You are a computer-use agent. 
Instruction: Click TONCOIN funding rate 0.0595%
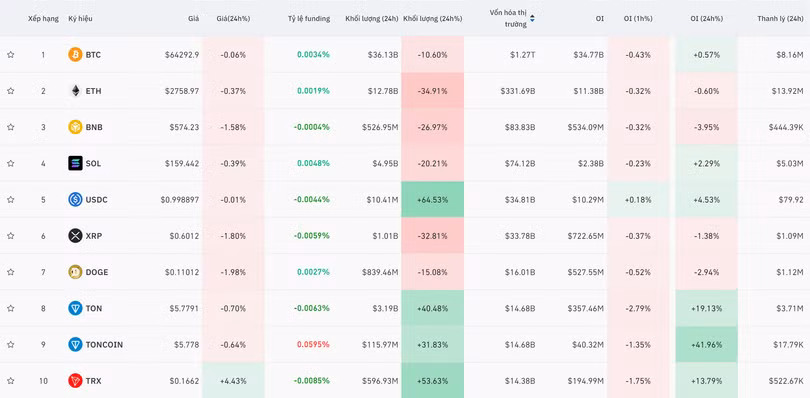coord(313,344)
